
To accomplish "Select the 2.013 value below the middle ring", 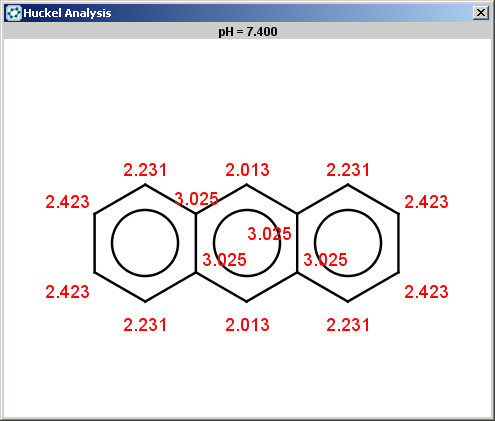I will (x=247, y=325).
